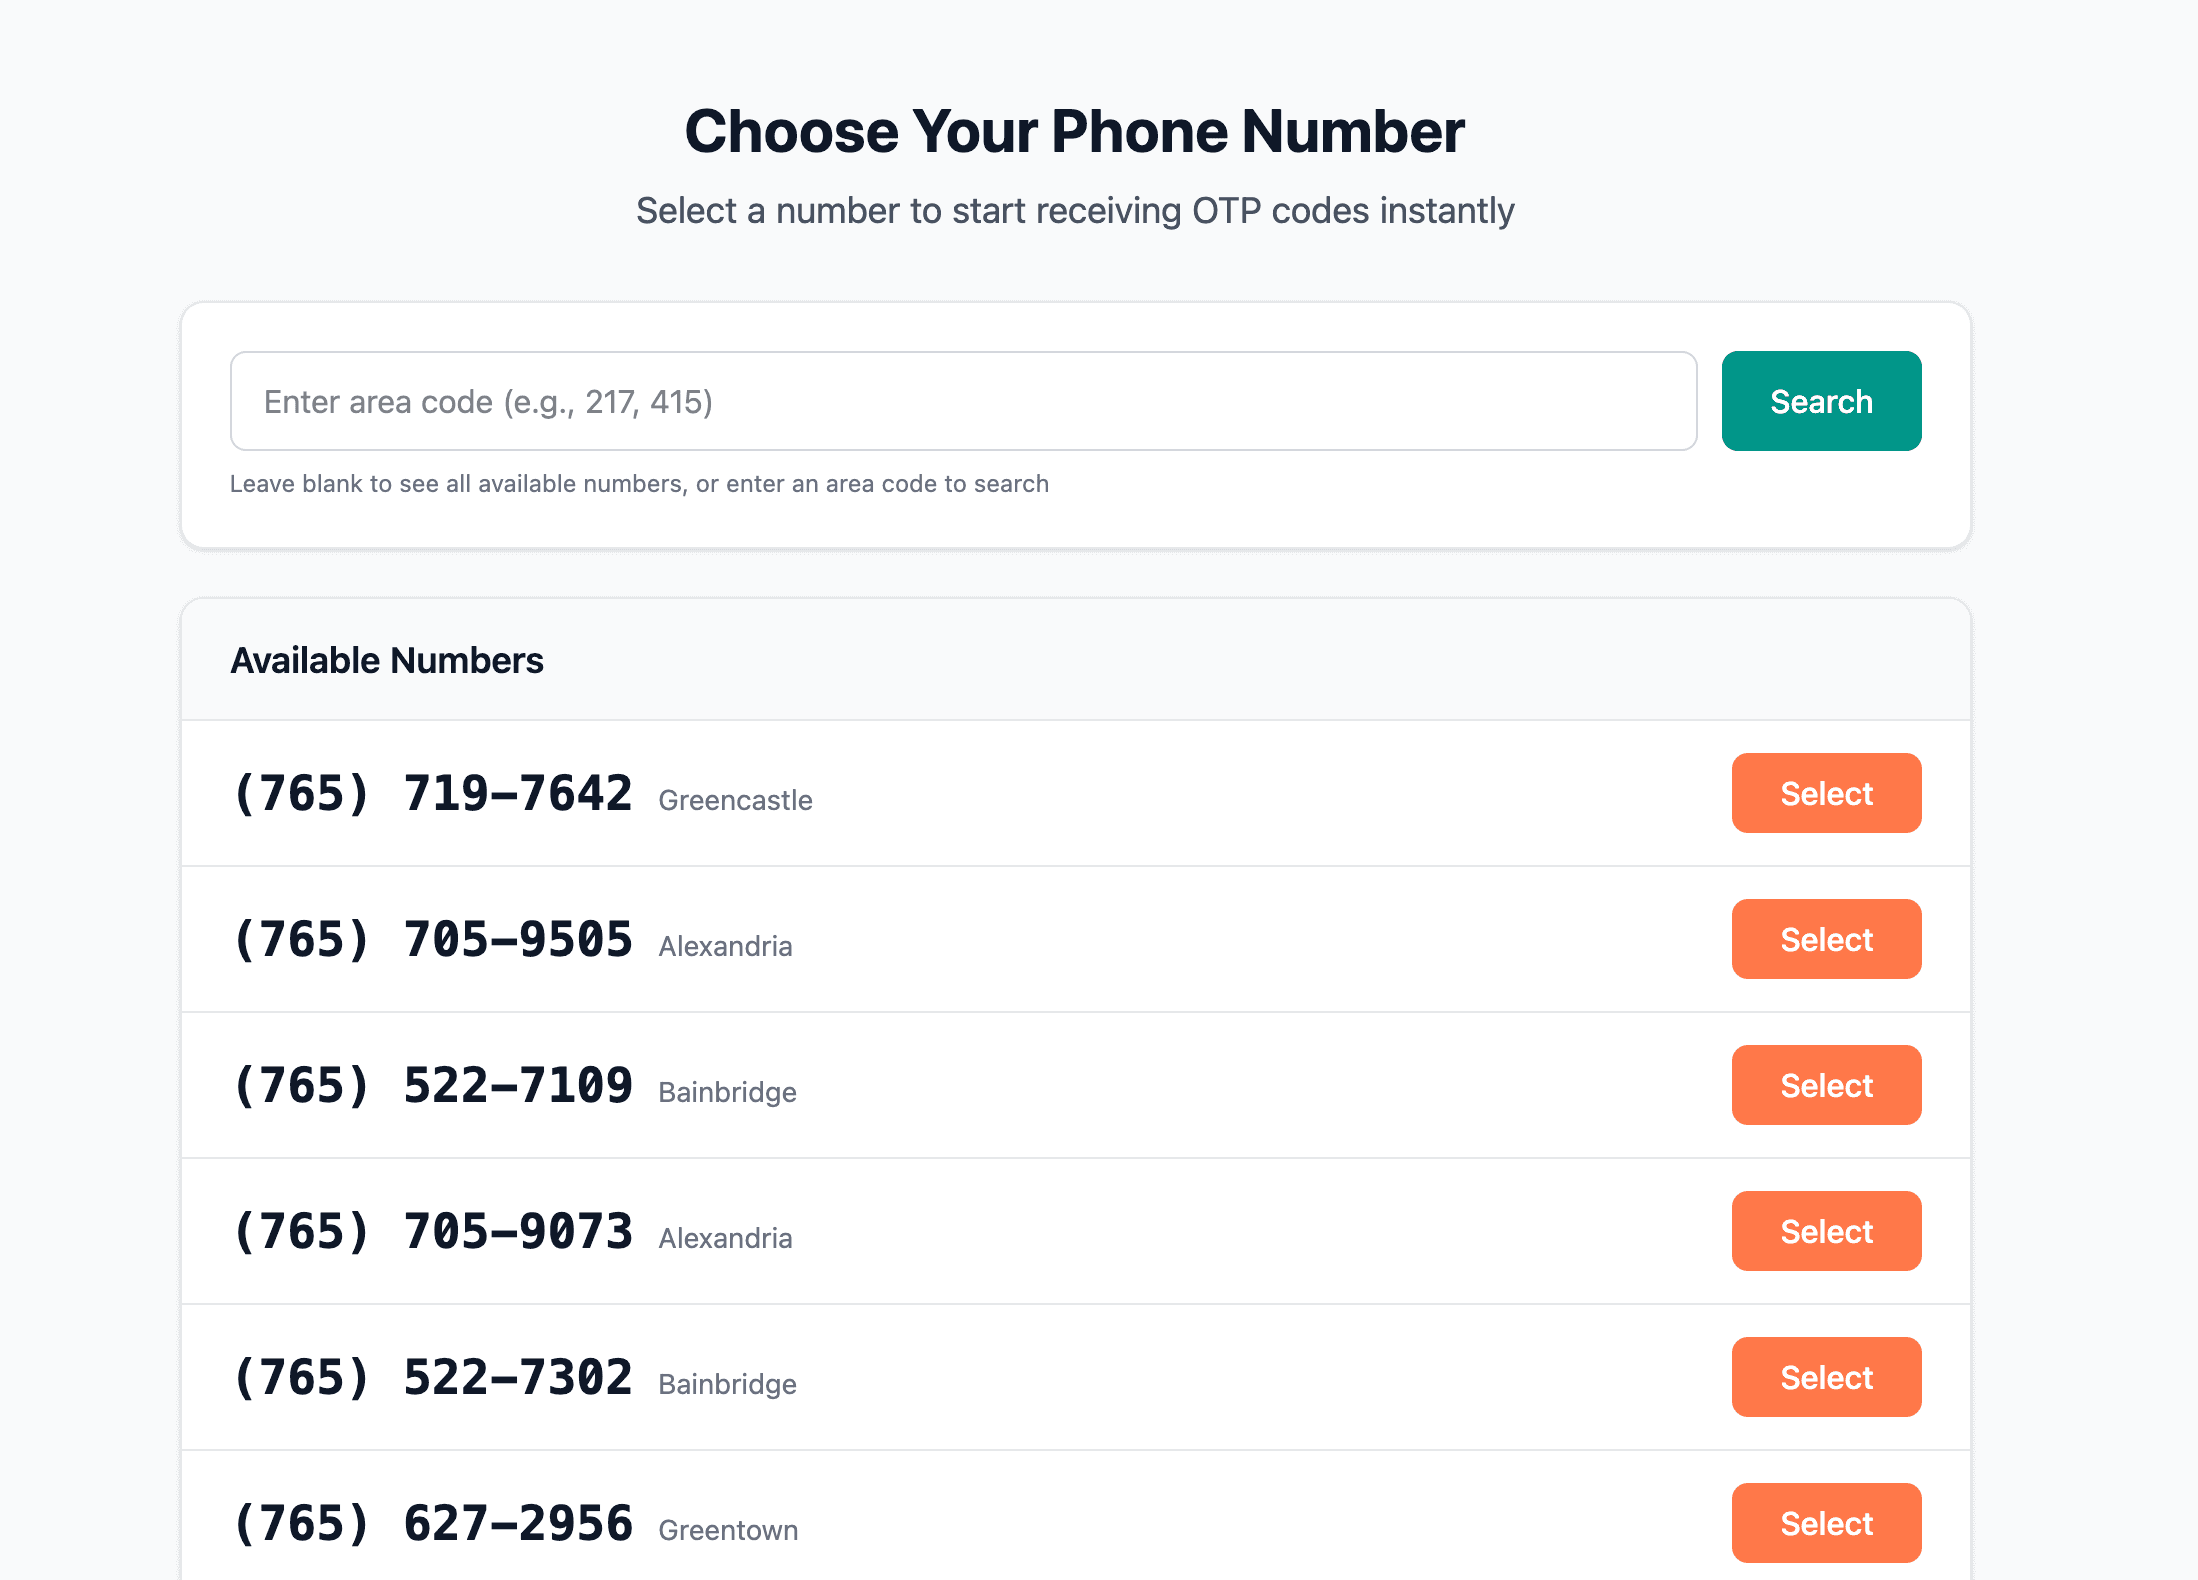The height and width of the screenshot is (1580, 2198).
Task: Click the Choose Your Phone Number heading
Action: (x=1075, y=131)
